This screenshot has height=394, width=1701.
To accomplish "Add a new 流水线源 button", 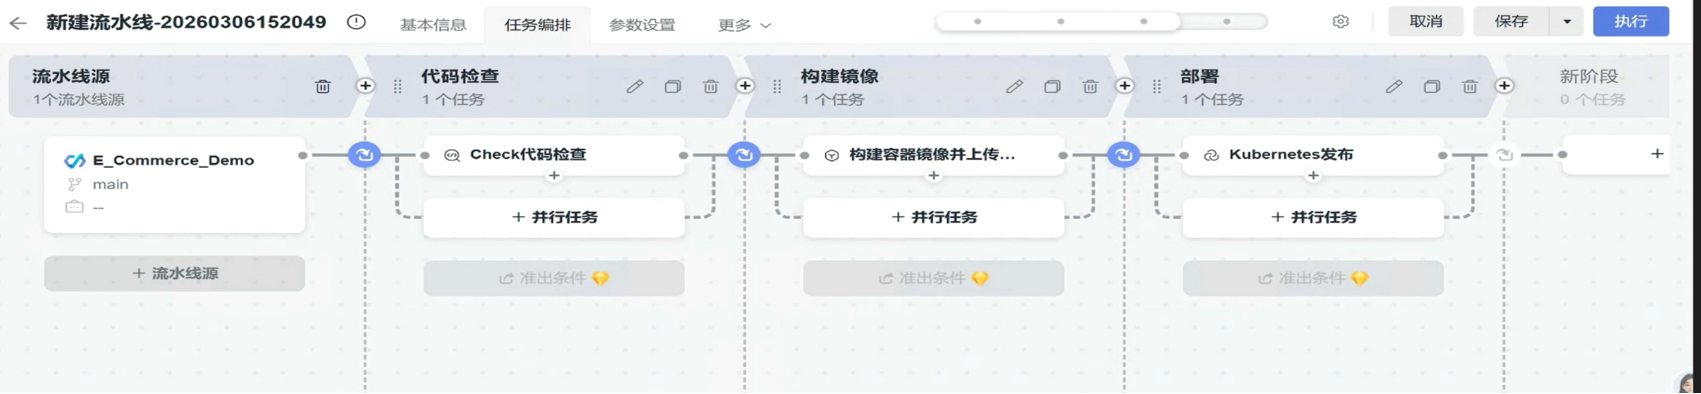I will (174, 273).
